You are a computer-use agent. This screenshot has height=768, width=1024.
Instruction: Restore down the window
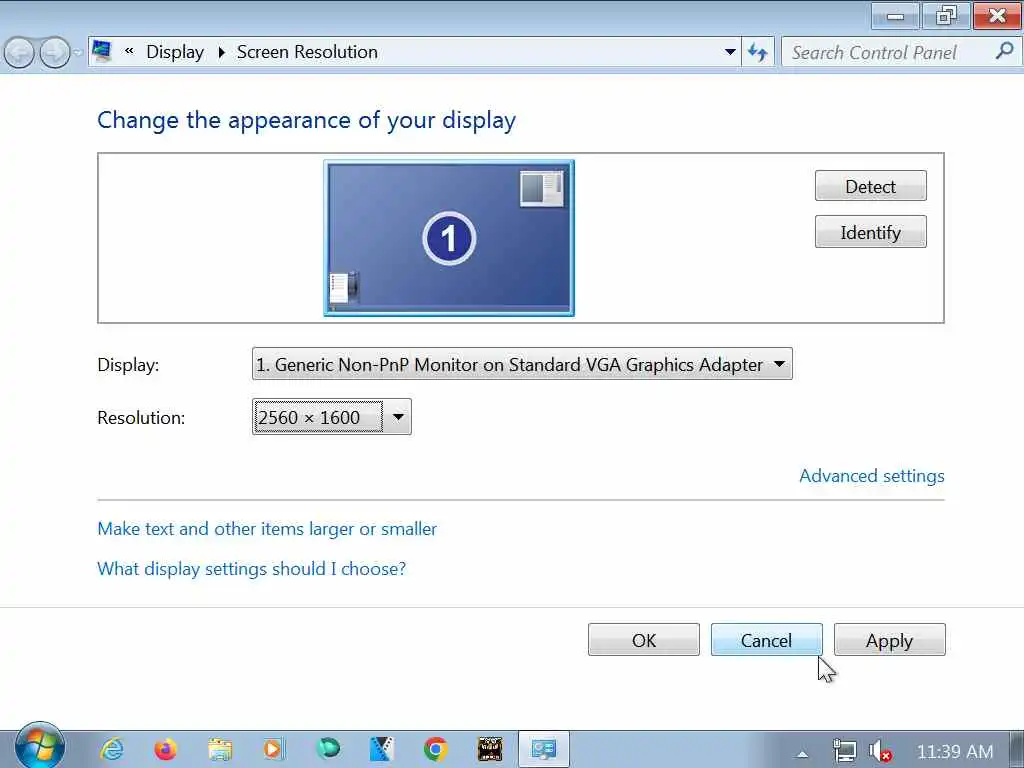point(946,16)
